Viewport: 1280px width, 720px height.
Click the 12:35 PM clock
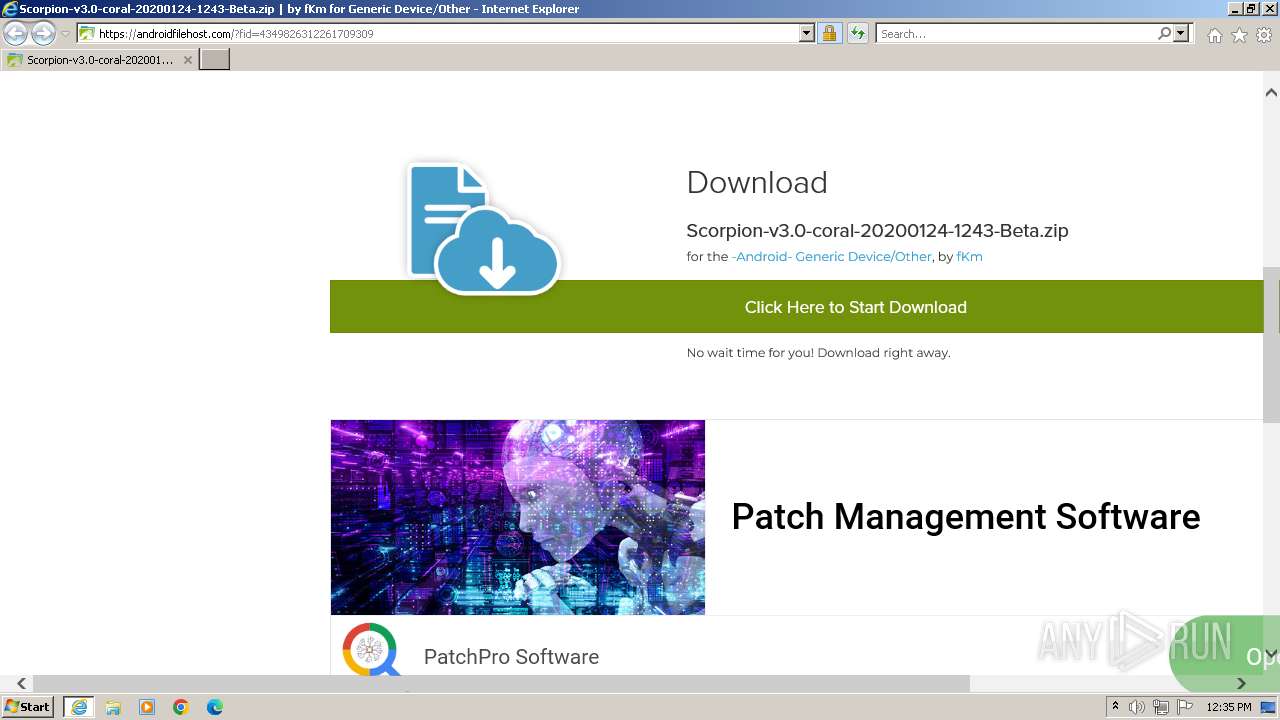(x=1229, y=707)
